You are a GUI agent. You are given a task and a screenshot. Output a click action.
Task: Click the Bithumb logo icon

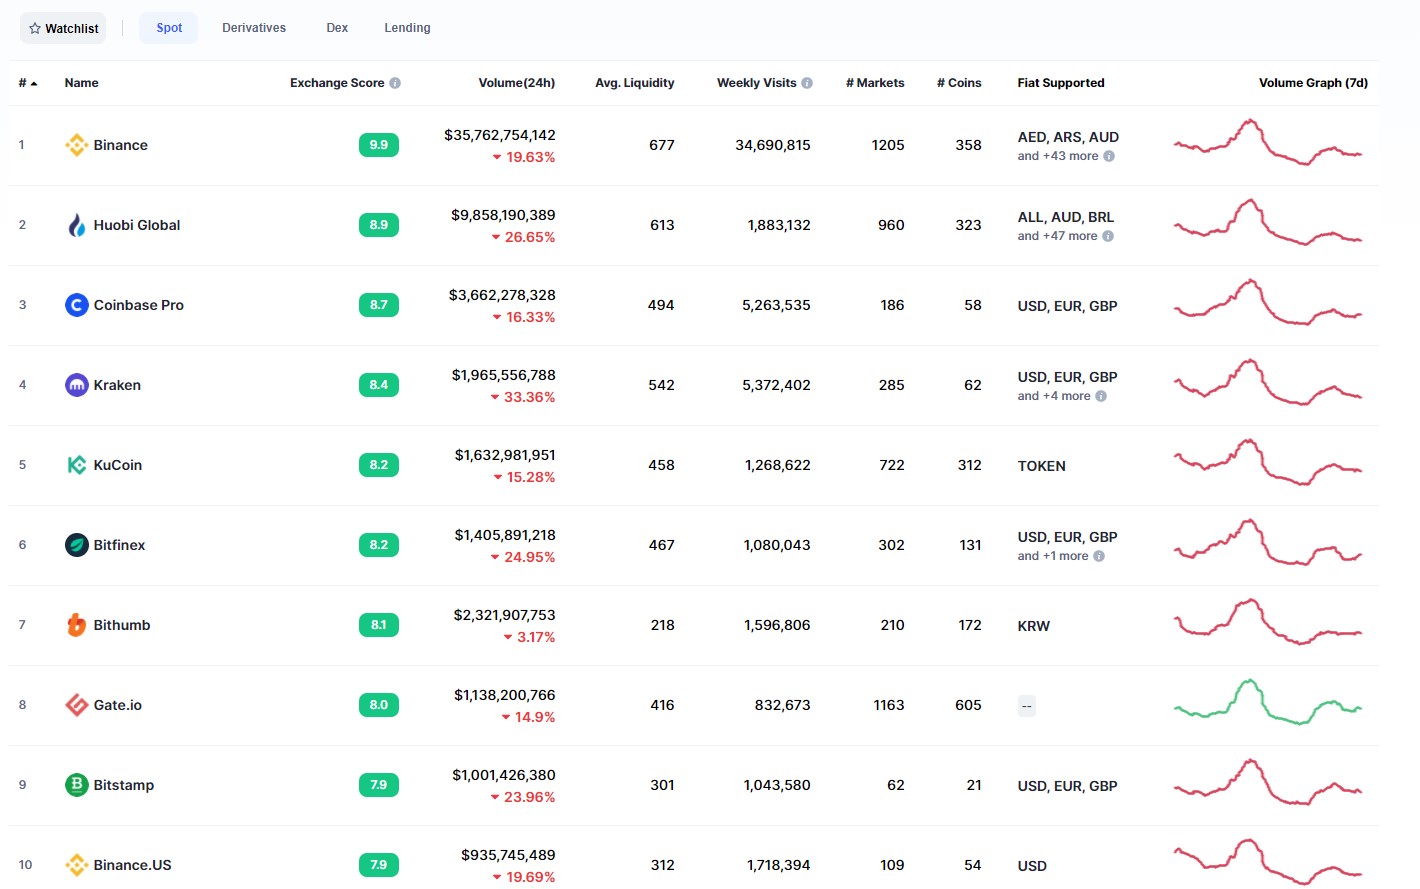pyautogui.click(x=77, y=625)
